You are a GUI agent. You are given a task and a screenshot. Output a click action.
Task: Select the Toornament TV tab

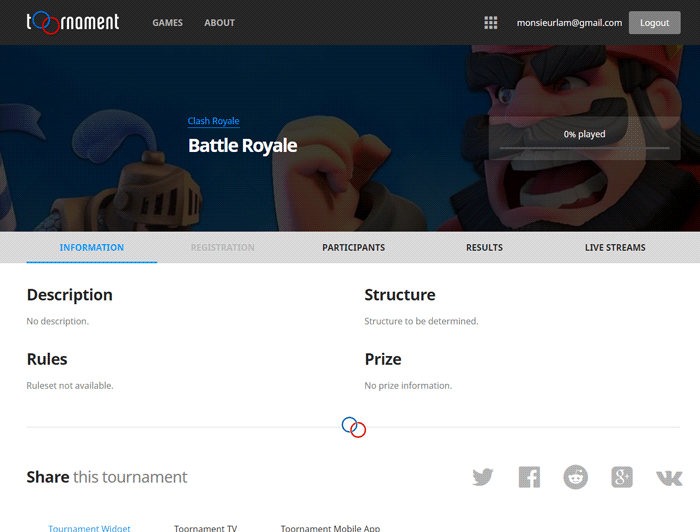(x=205, y=528)
